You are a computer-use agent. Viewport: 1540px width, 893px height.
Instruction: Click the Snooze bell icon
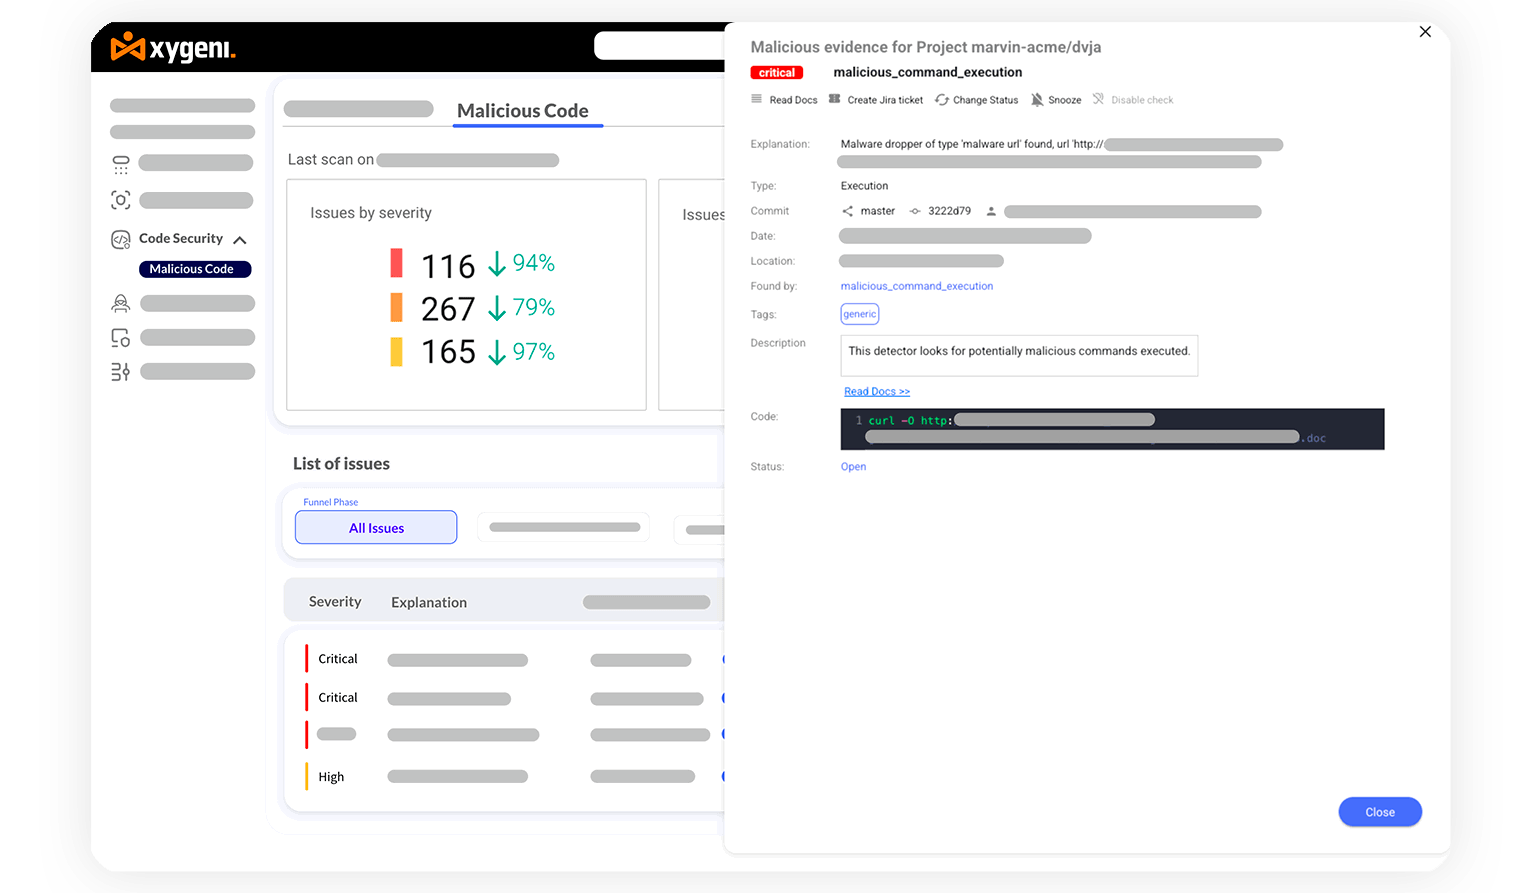pos(1037,100)
